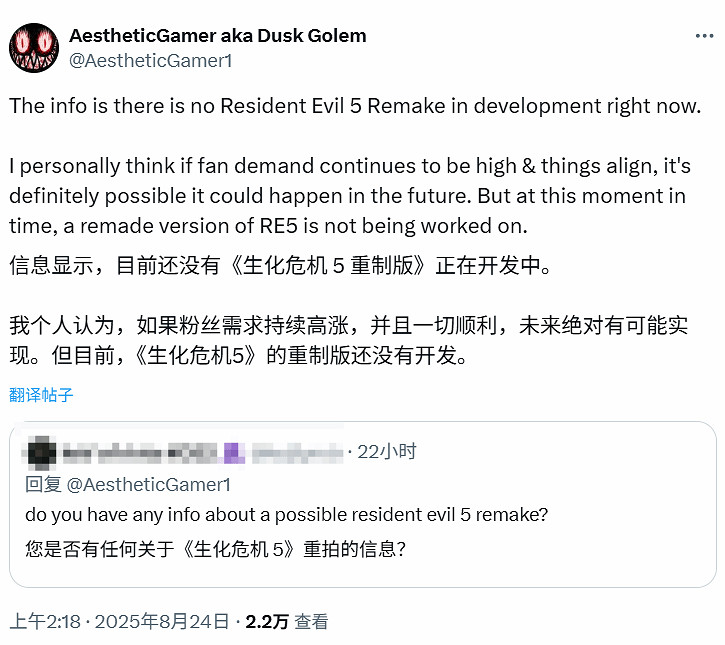The height and width of the screenshot is (645, 725).
Task: Click the blurred avatar in the quoted reply
Action: click(42, 452)
